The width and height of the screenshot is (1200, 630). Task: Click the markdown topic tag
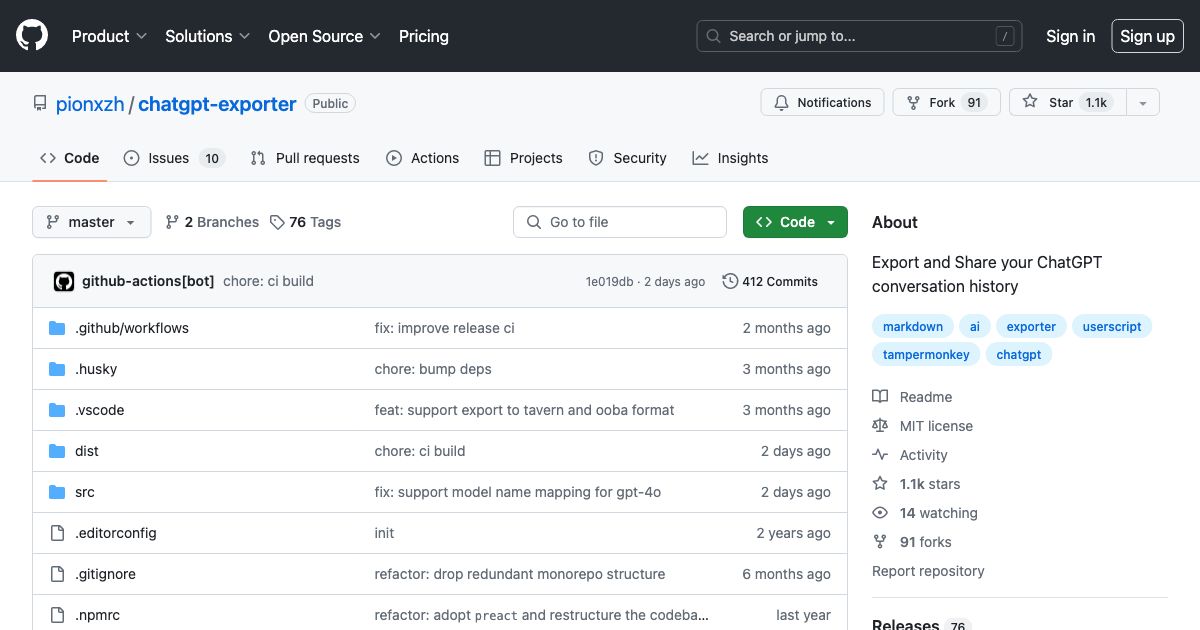[912, 326]
